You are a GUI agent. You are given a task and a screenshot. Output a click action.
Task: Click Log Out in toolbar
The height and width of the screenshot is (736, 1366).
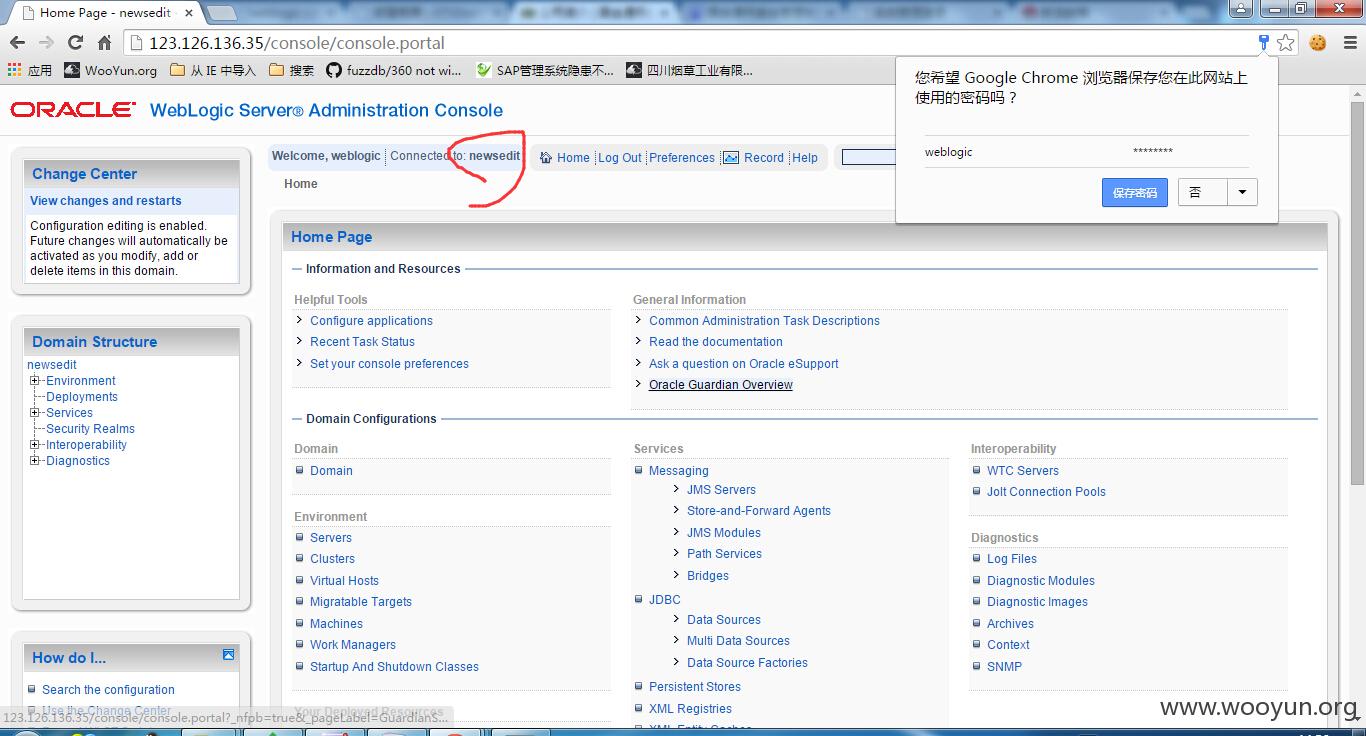coord(620,158)
